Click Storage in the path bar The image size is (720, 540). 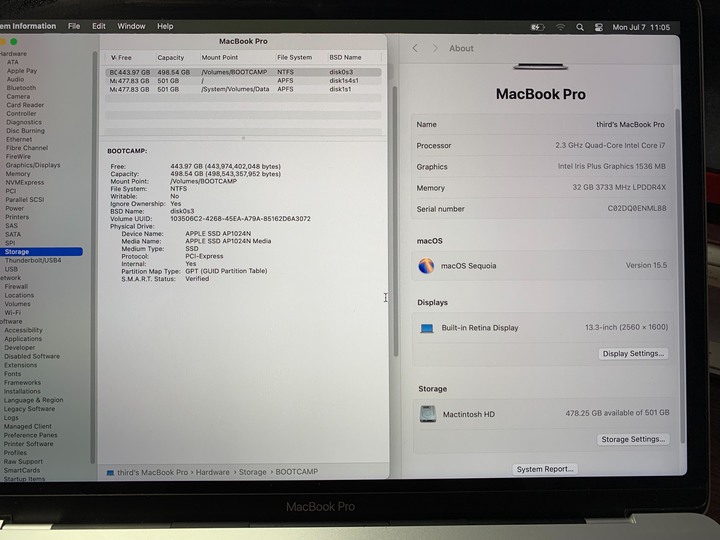pyautogui.click(x=253, y=472)
